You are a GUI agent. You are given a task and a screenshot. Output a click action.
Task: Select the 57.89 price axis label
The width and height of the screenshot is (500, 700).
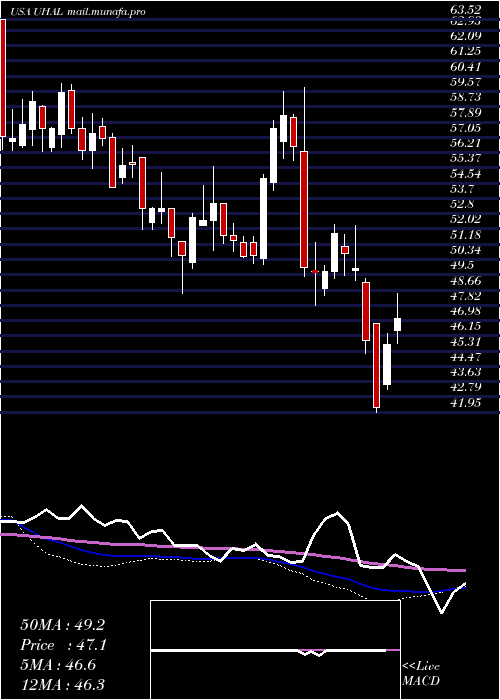pos(466,112)
